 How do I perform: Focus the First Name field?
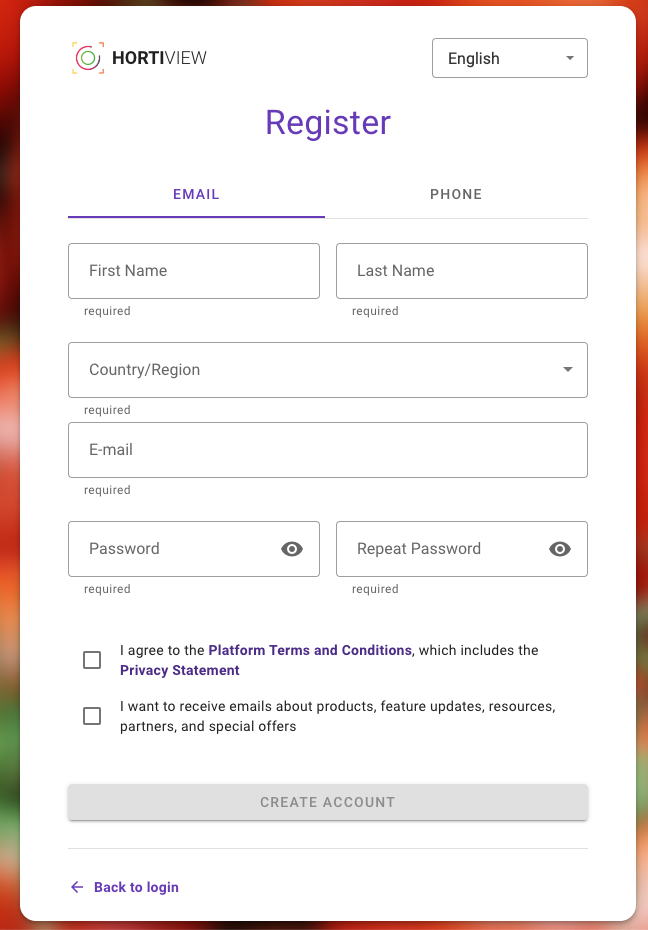pyautogui.click(x=194, y=271)
